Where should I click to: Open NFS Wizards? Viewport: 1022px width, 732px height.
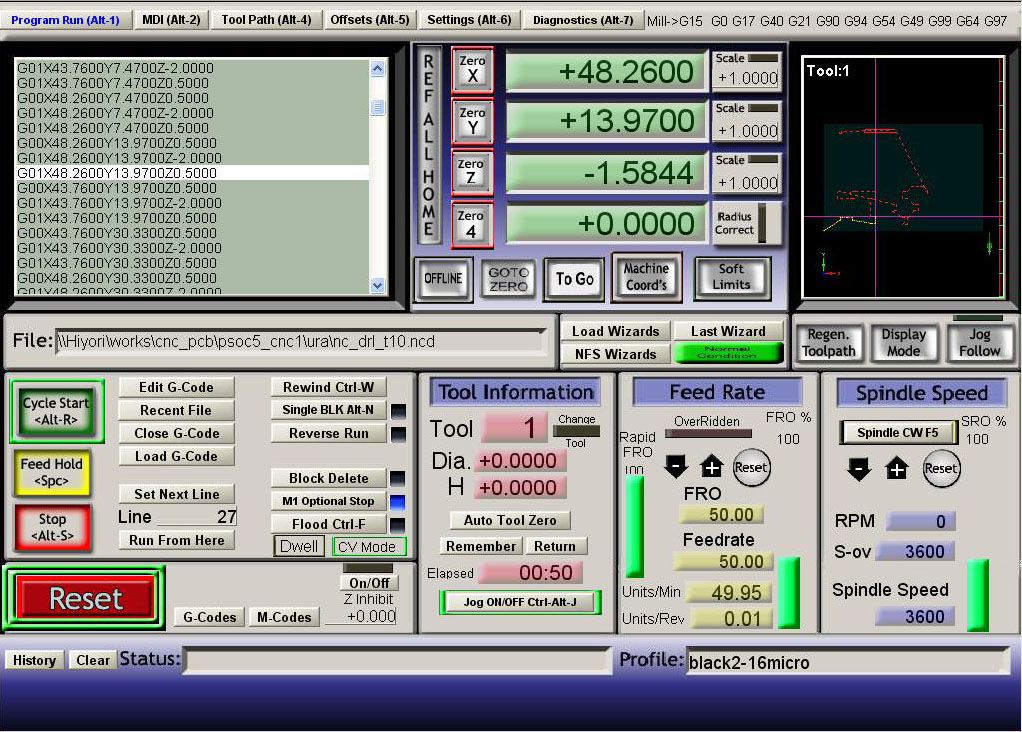click(x=615, y=354)
